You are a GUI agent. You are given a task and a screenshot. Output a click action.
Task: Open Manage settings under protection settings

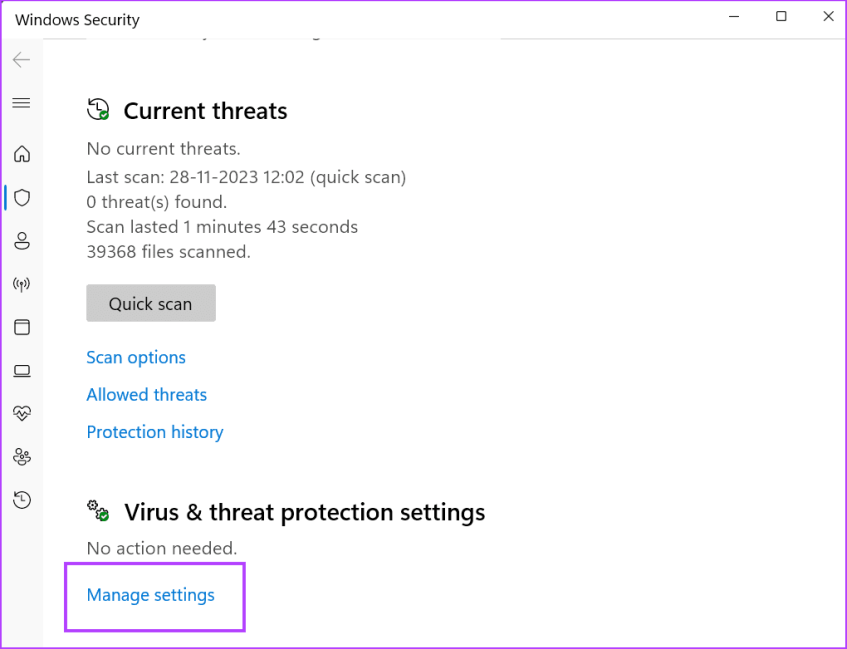(x=150, y=595)
